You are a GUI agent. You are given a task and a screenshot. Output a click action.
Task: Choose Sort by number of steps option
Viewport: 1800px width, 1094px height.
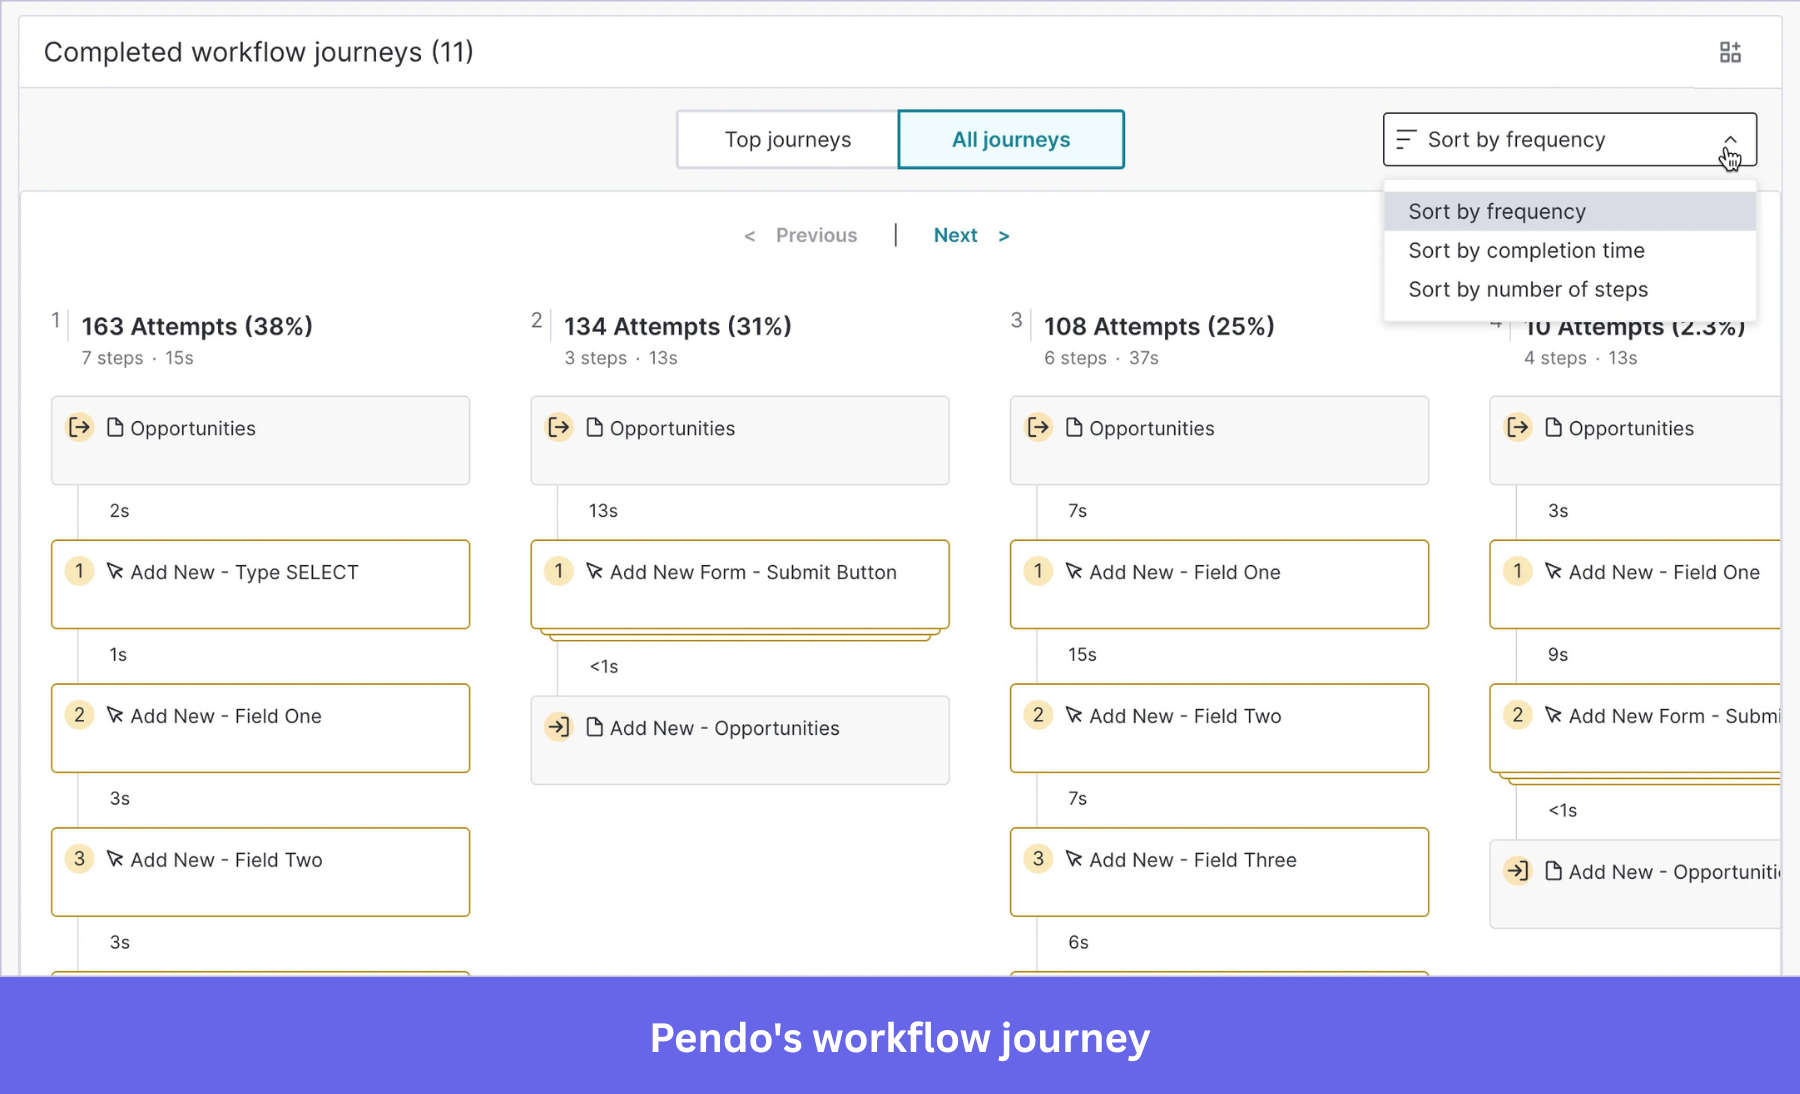click(x=1569, y=290)
